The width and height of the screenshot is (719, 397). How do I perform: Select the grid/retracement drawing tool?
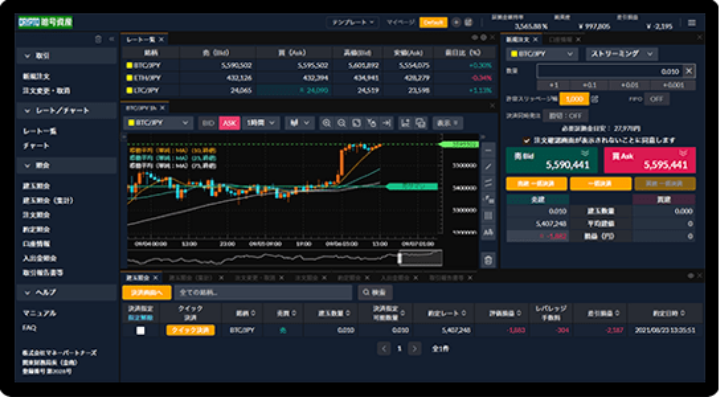(x=488, y=215)
